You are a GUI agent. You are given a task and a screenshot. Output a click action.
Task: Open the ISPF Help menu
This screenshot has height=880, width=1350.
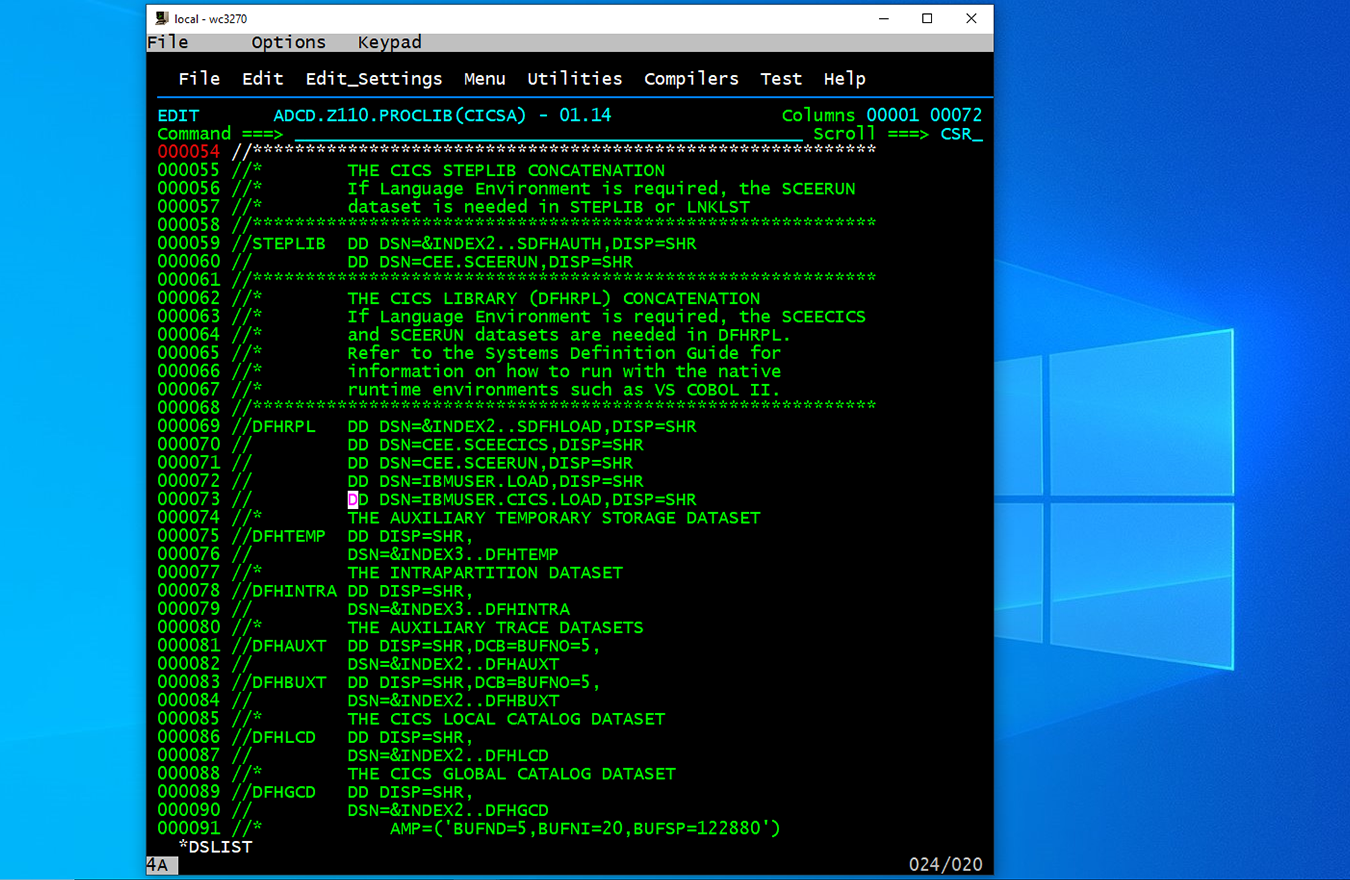point(844,79)
